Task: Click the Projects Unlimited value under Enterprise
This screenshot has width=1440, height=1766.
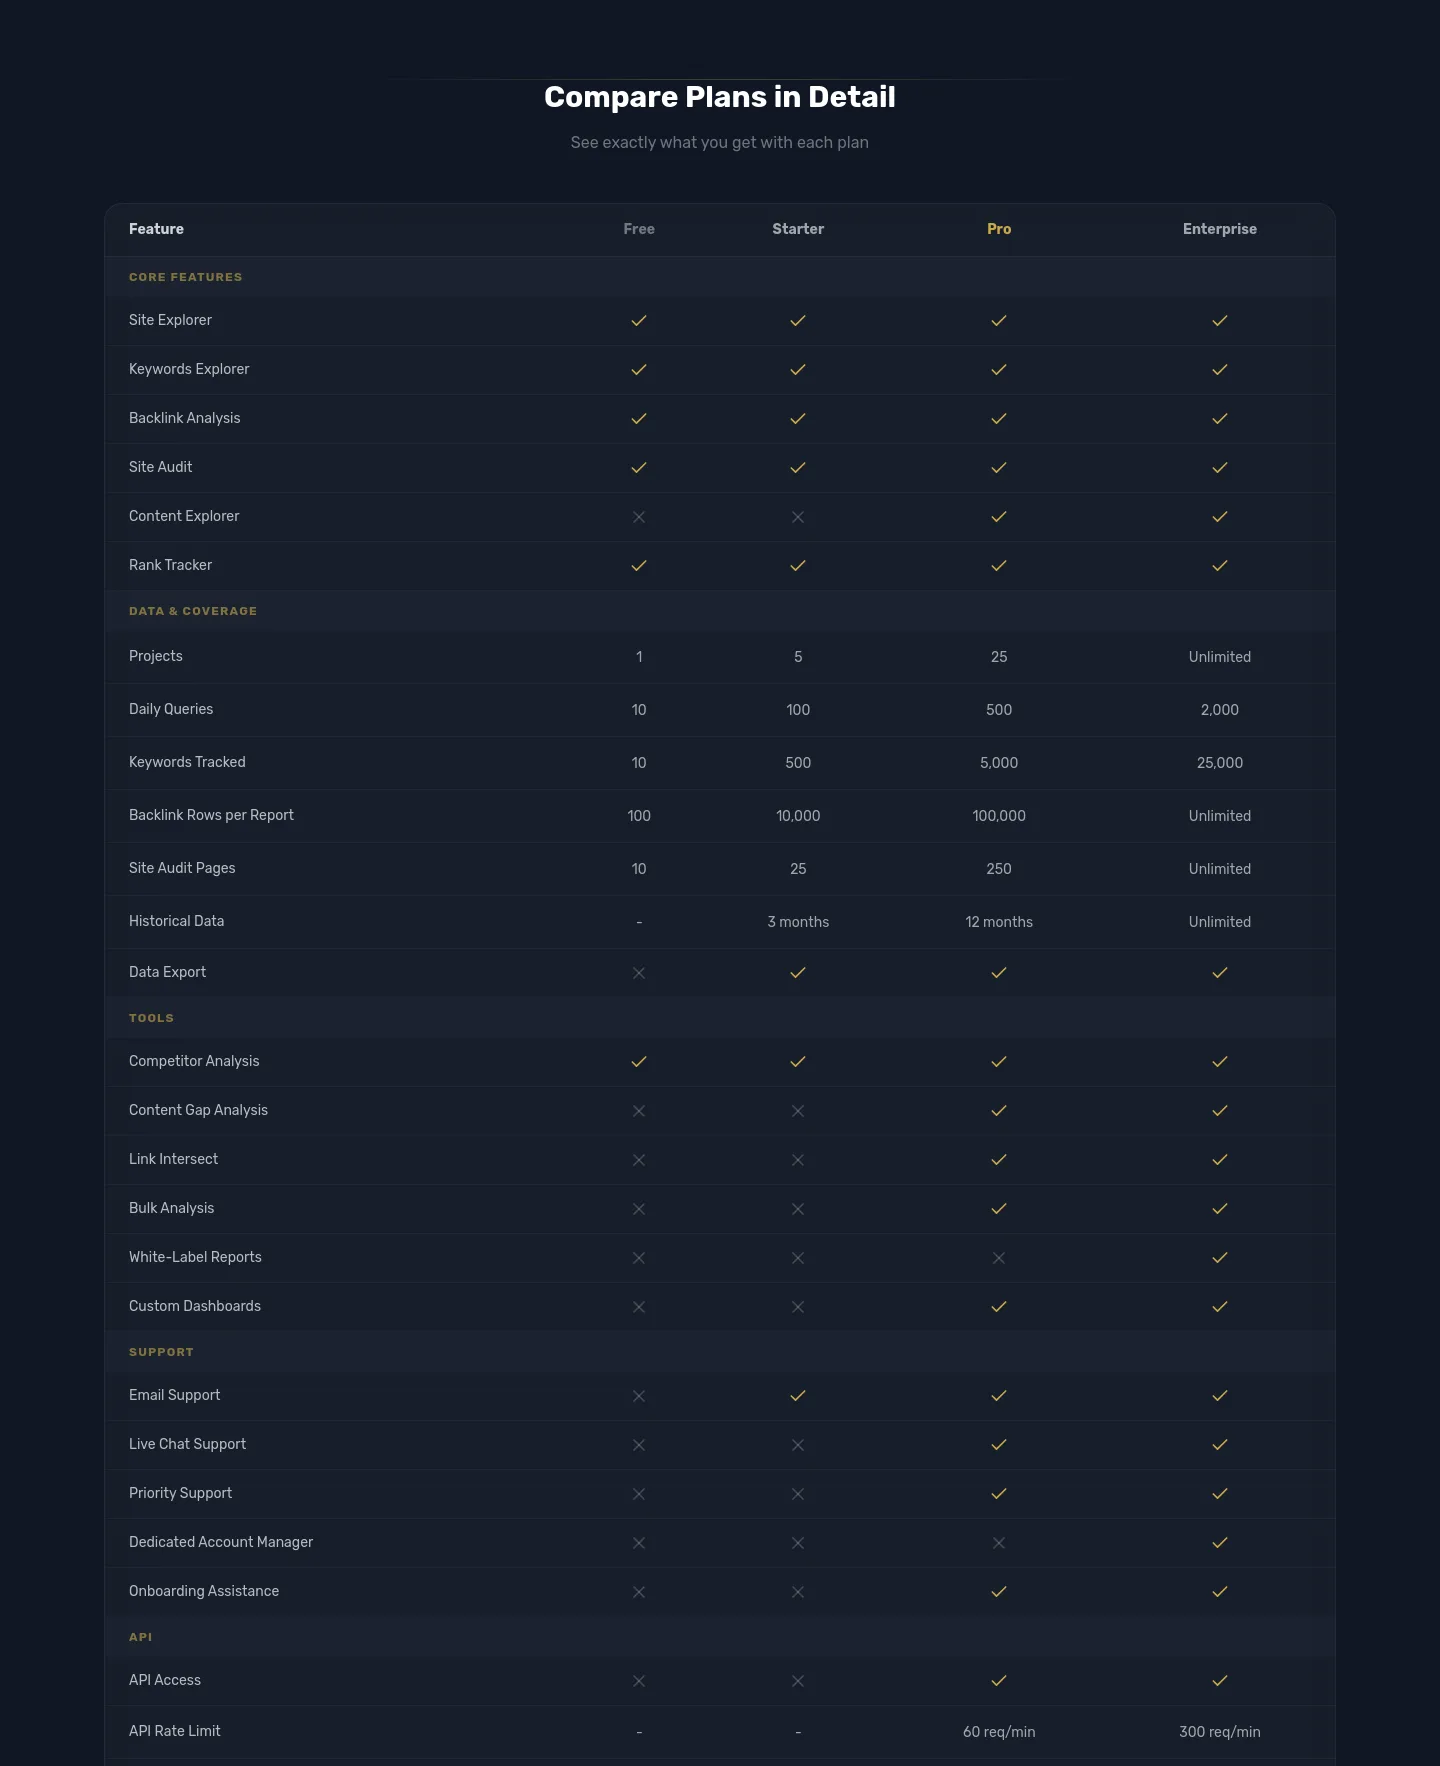Action: click(1220, 657)
